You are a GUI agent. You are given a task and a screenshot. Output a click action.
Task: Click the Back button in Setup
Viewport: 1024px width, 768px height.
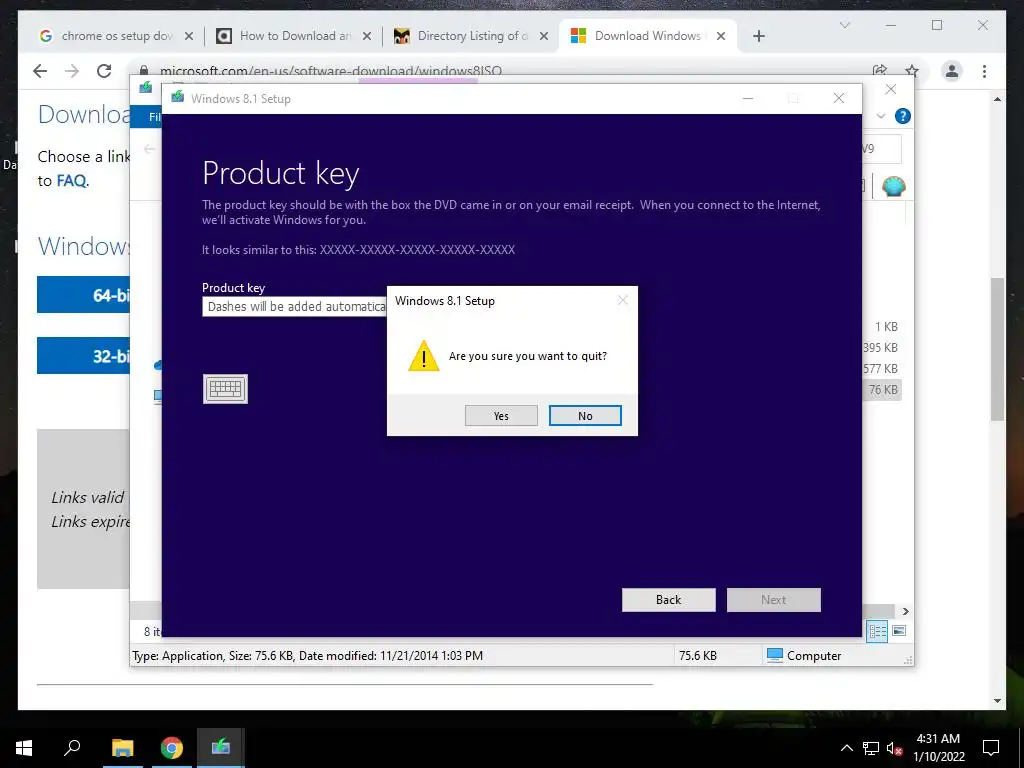(x=668, y=600)
